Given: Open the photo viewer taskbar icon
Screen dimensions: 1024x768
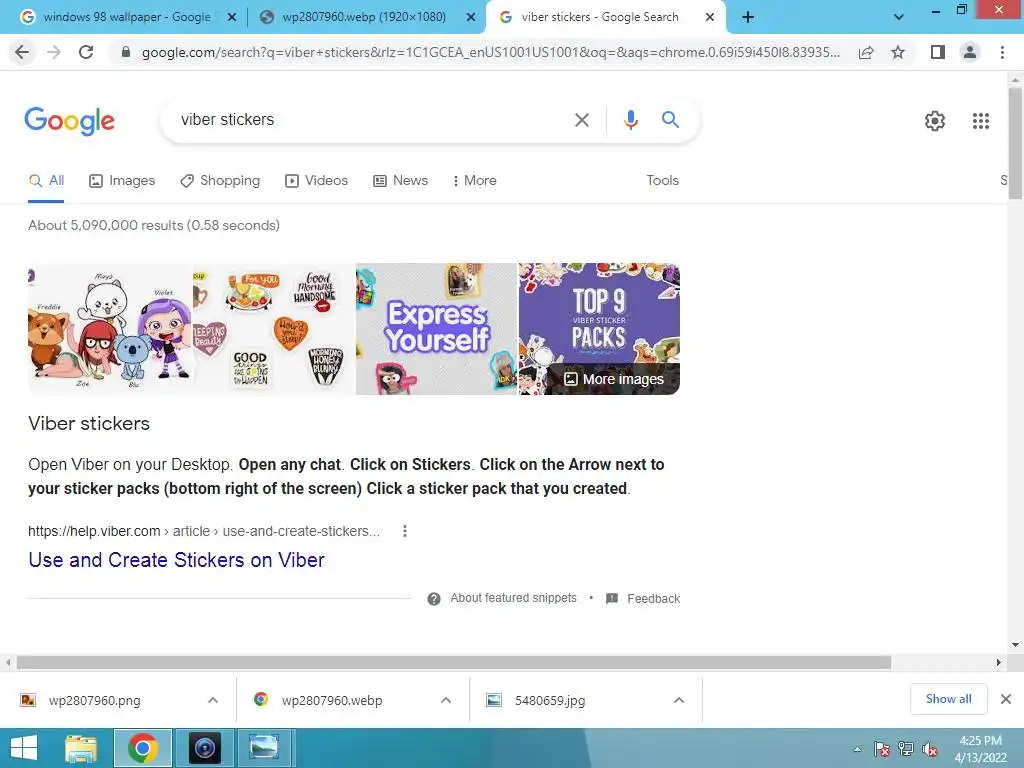Looking at the screenshot, I should click(x=264, y=748).
